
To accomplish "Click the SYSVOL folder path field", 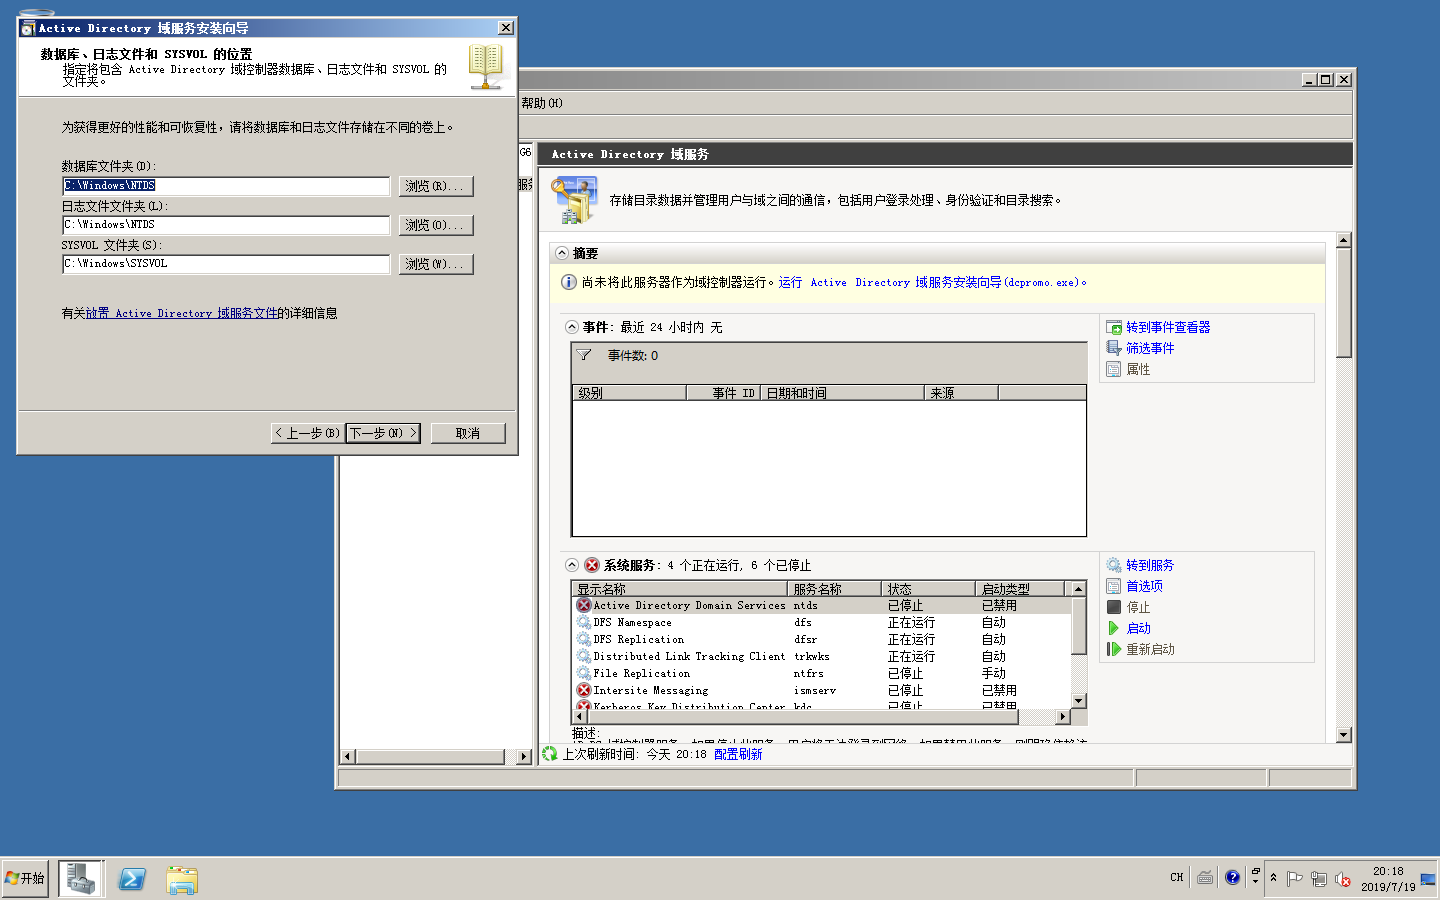I will 226,264.
